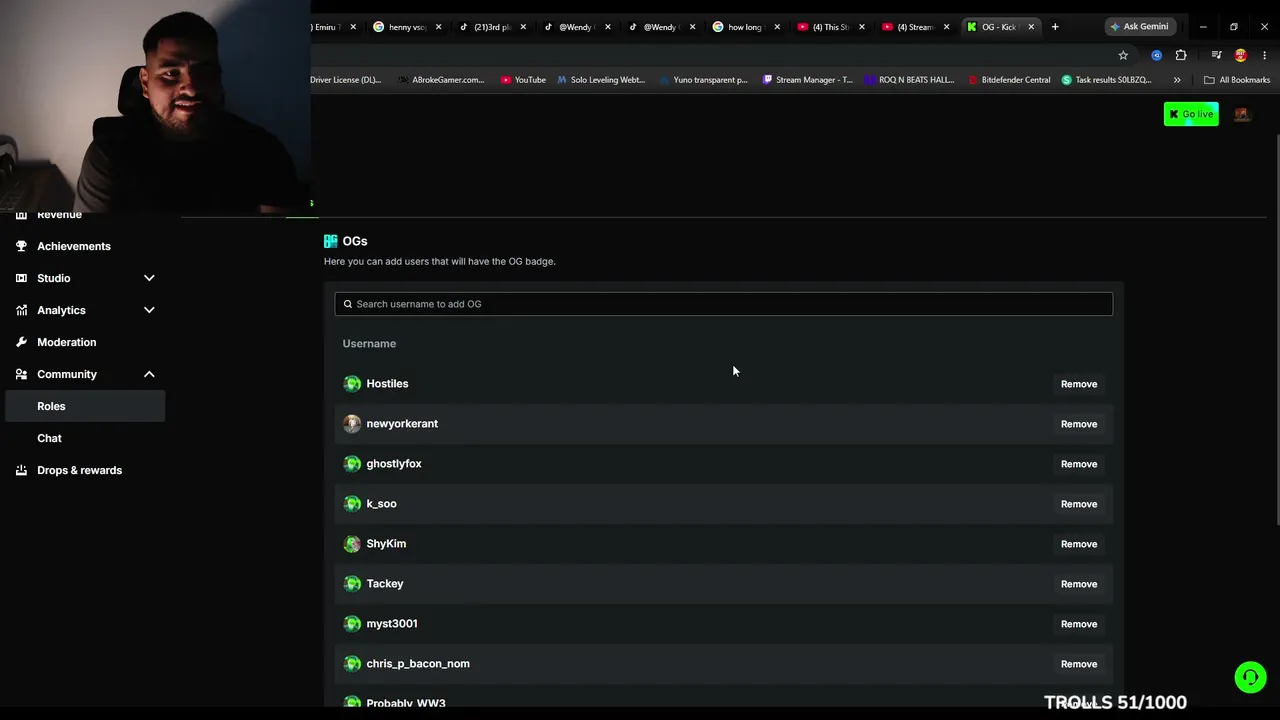Click the username text k_soo
Viewport: 1280px width, 720px height.
[x=381, y=504]
